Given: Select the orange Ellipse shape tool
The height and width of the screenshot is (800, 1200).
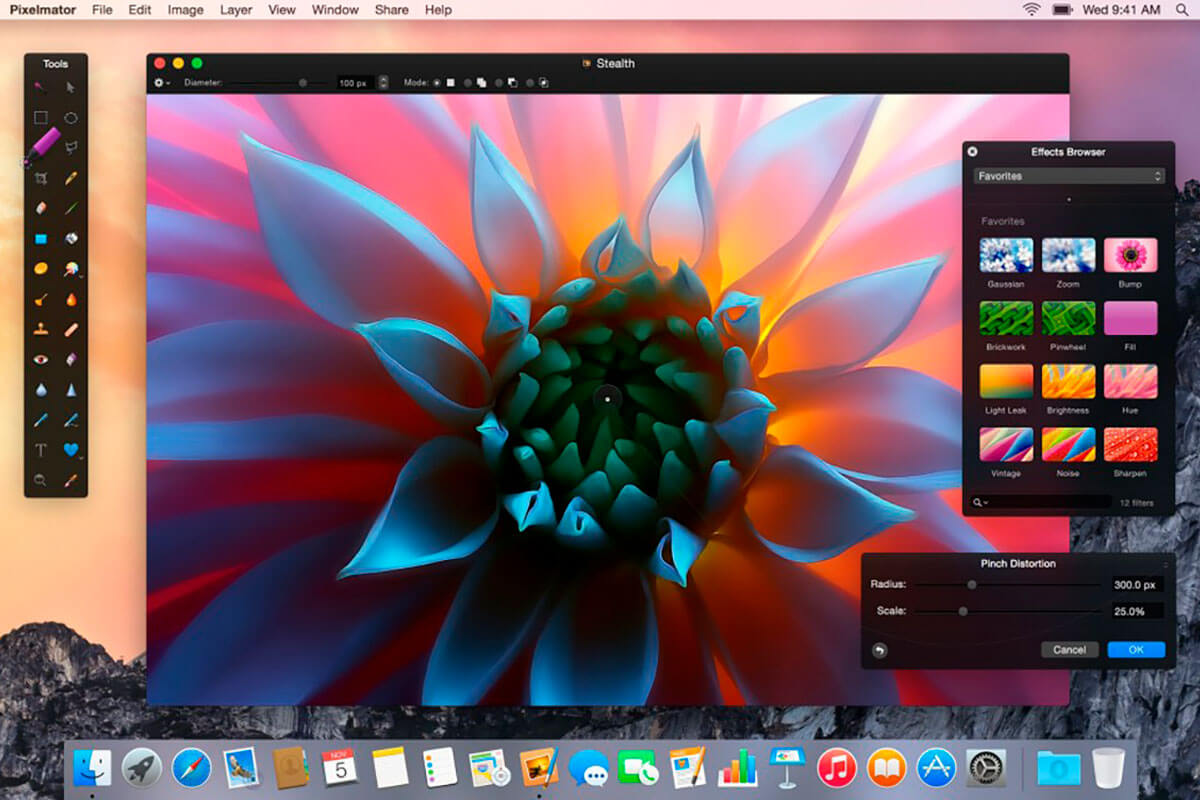Looking at the screenshot, I should (x=41, y=269).
